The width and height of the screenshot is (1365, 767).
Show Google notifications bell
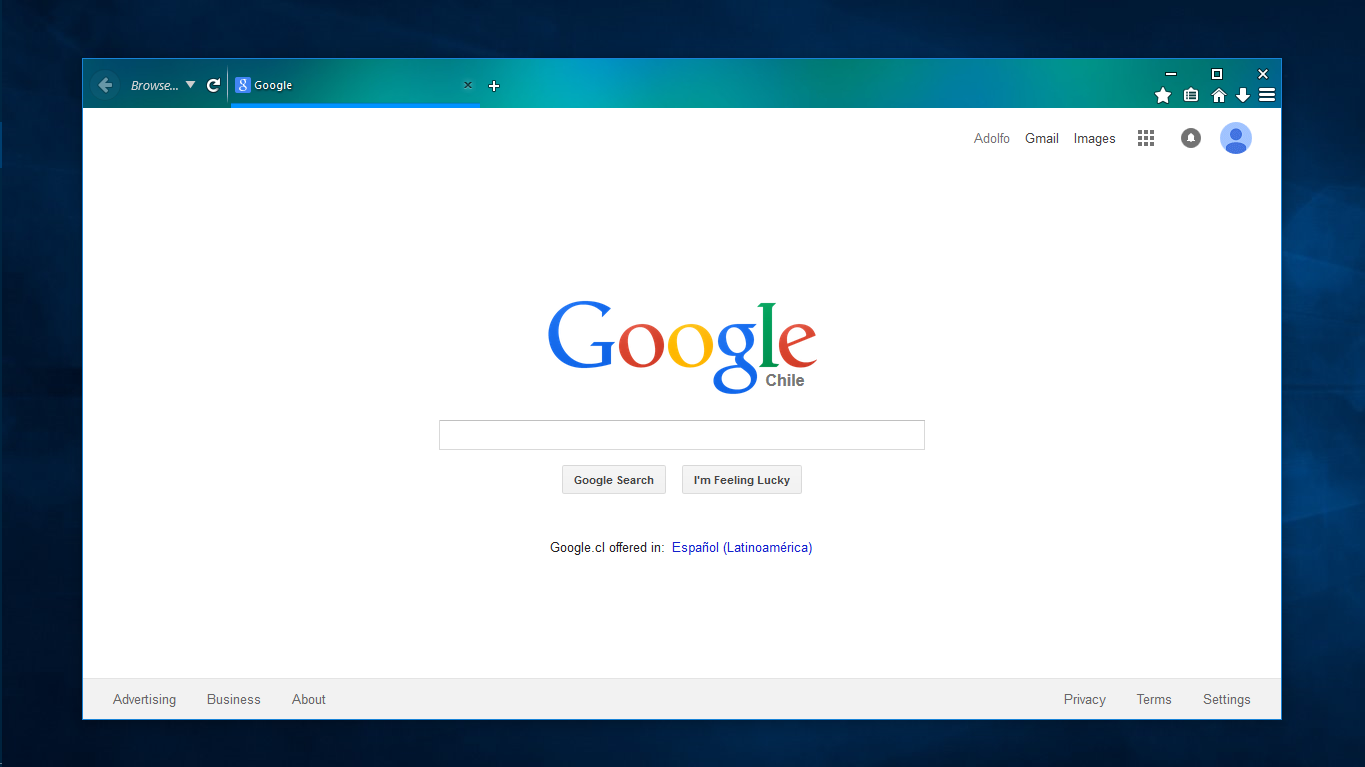click(x=1191, y=138)
